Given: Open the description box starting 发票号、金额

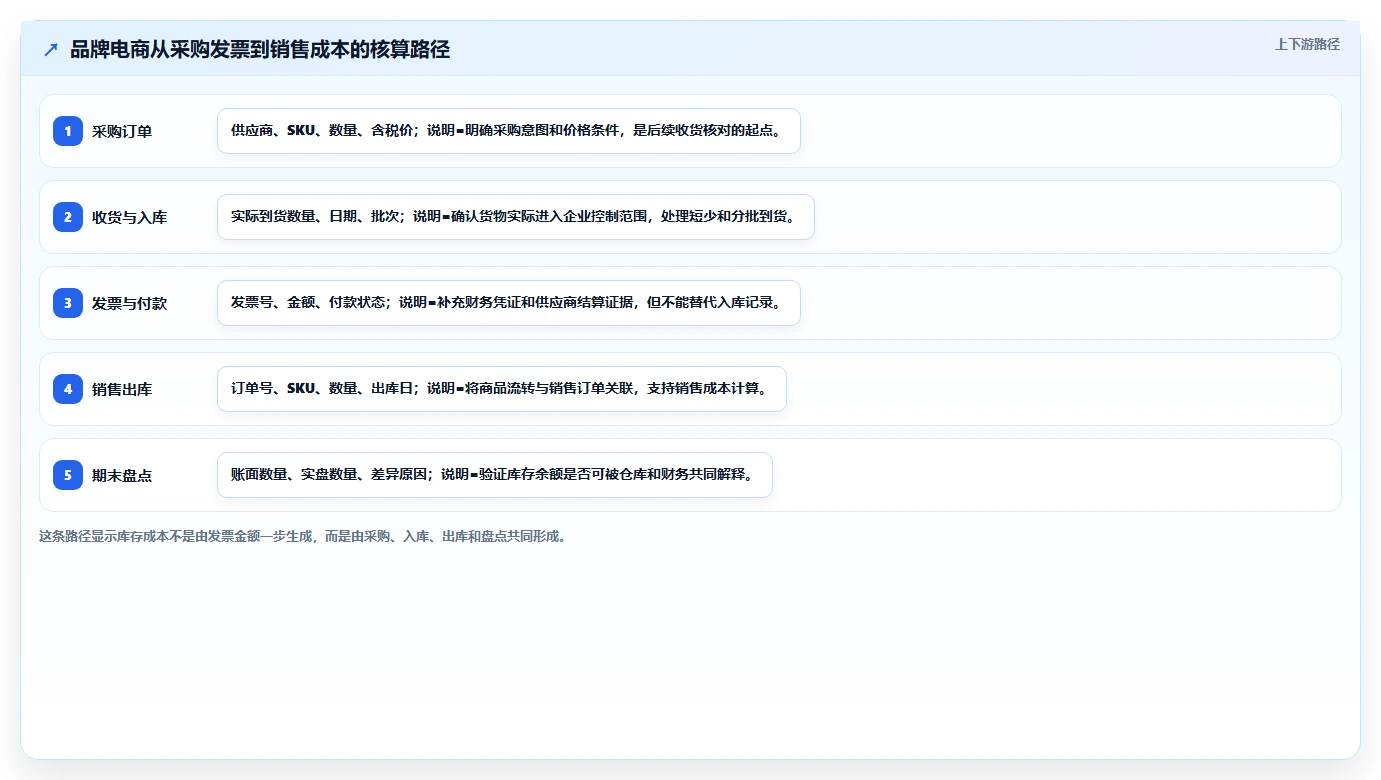Looking at the screenshot, I should pyautogui.click(x=509, y=303).
